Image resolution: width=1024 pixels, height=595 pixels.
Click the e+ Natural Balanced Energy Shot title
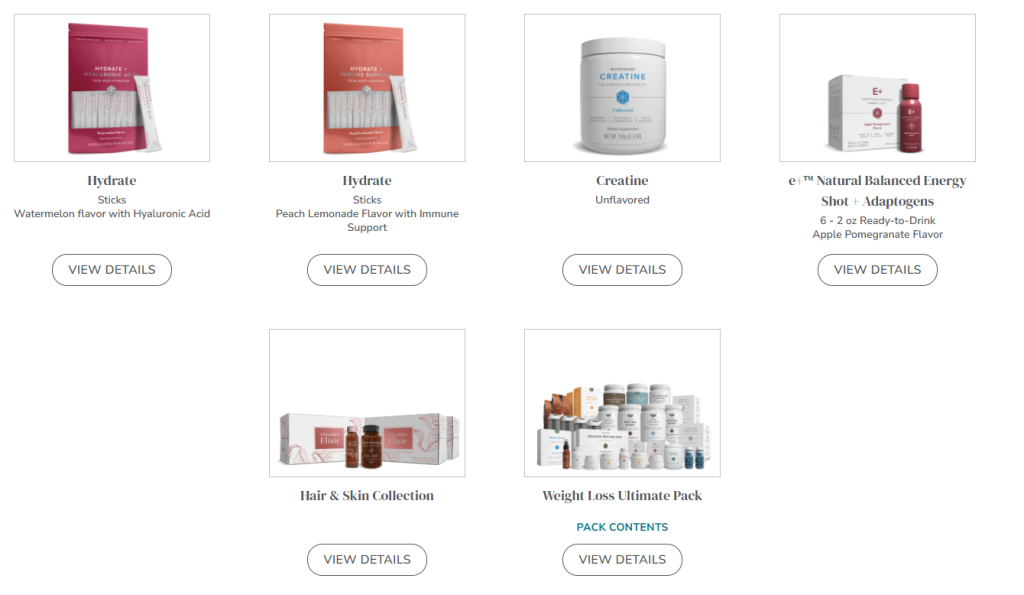[x=877, y=191]
